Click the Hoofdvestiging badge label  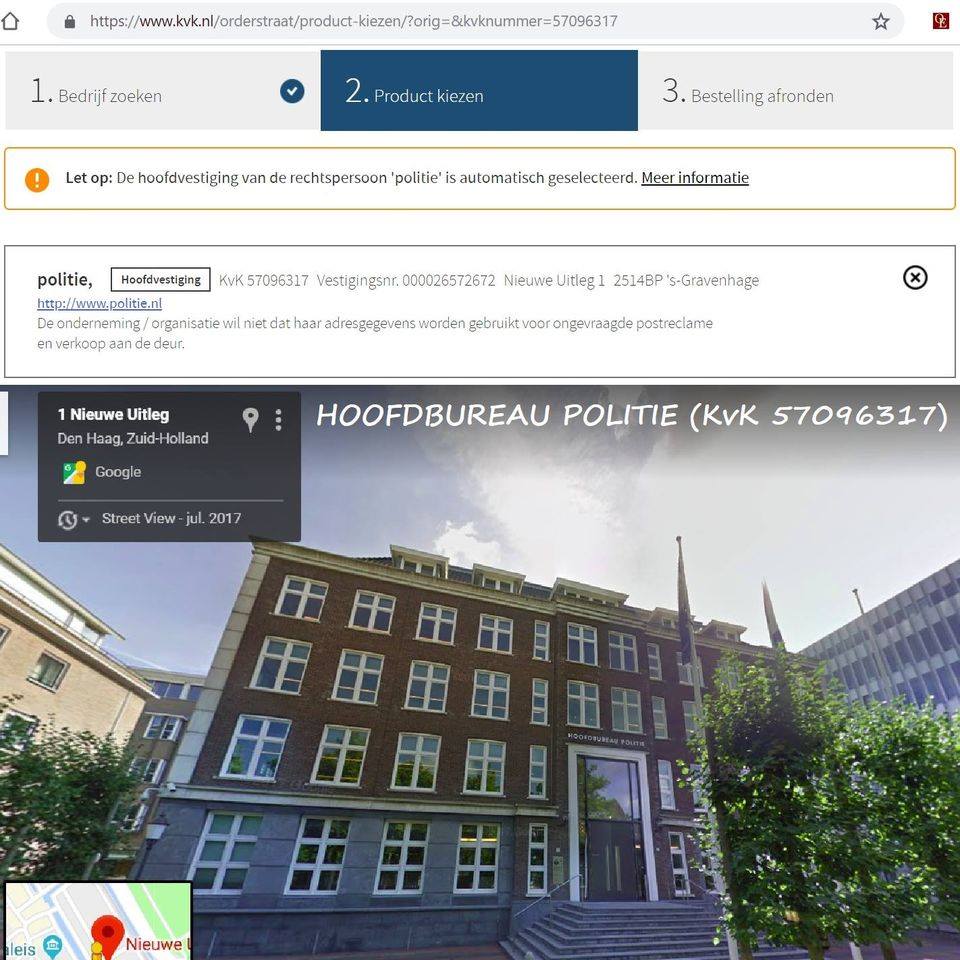(x=160, y=280)
